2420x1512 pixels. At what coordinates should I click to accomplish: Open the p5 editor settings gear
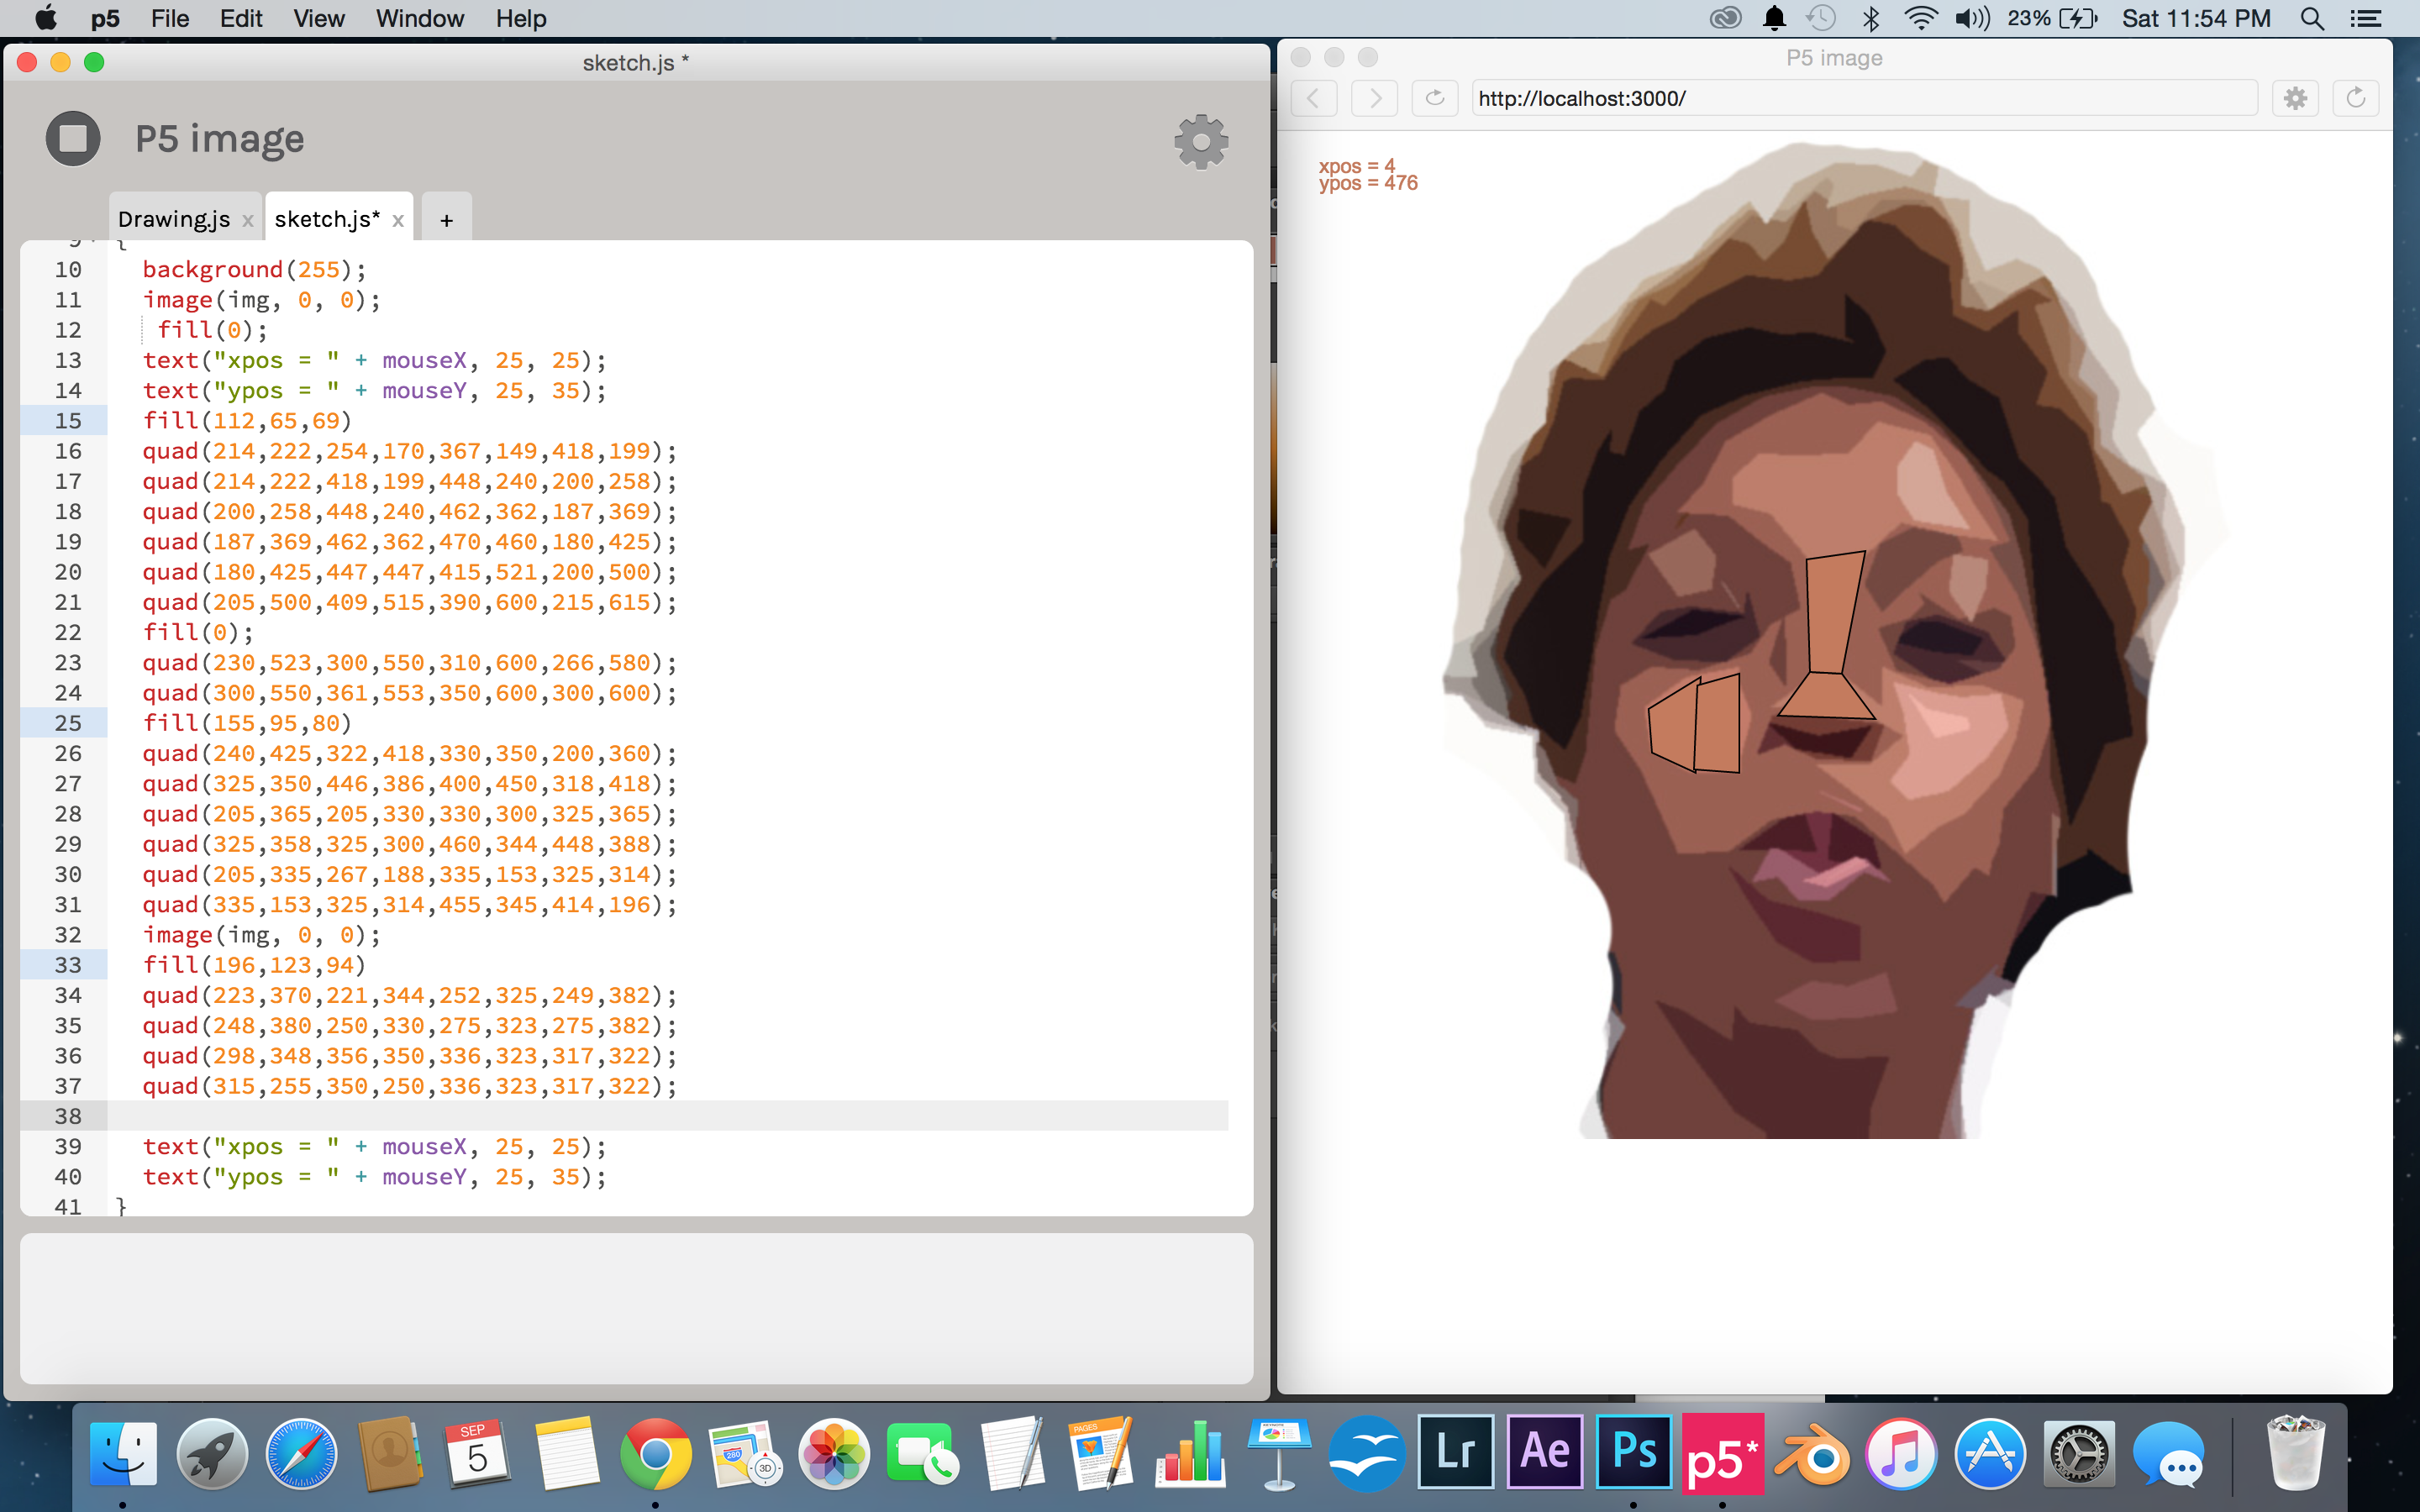pyautogui.click(x=1201, y=142)
